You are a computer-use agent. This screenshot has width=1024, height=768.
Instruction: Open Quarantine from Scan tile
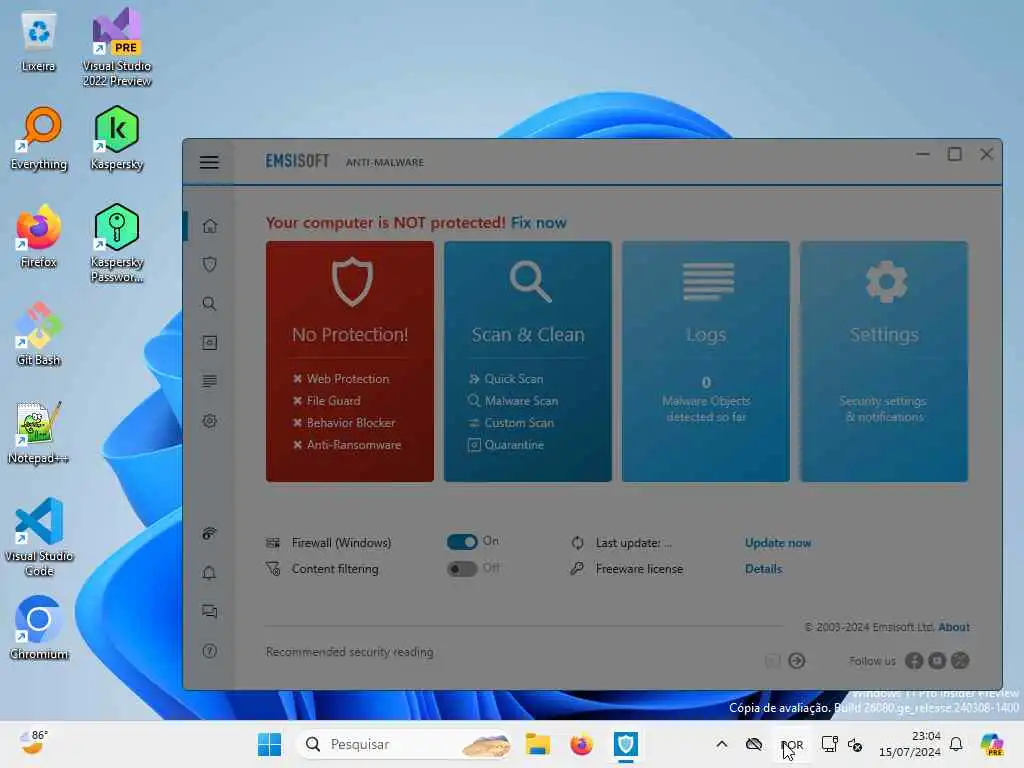tap(506, 445)
